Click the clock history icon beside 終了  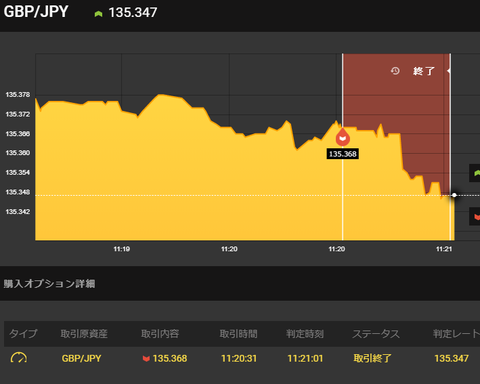395,71
